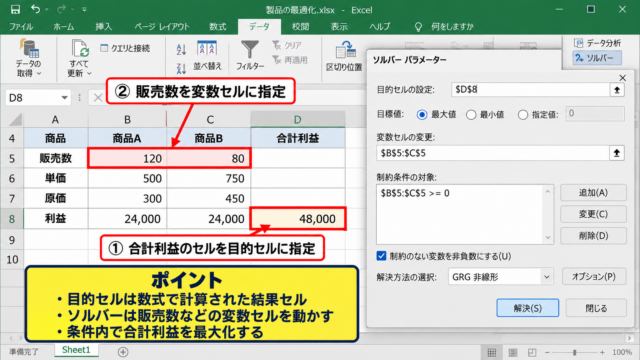640x360 pixels.
Task: Toggle the フィルター funnel icon
Action: [x=250, y=50]
